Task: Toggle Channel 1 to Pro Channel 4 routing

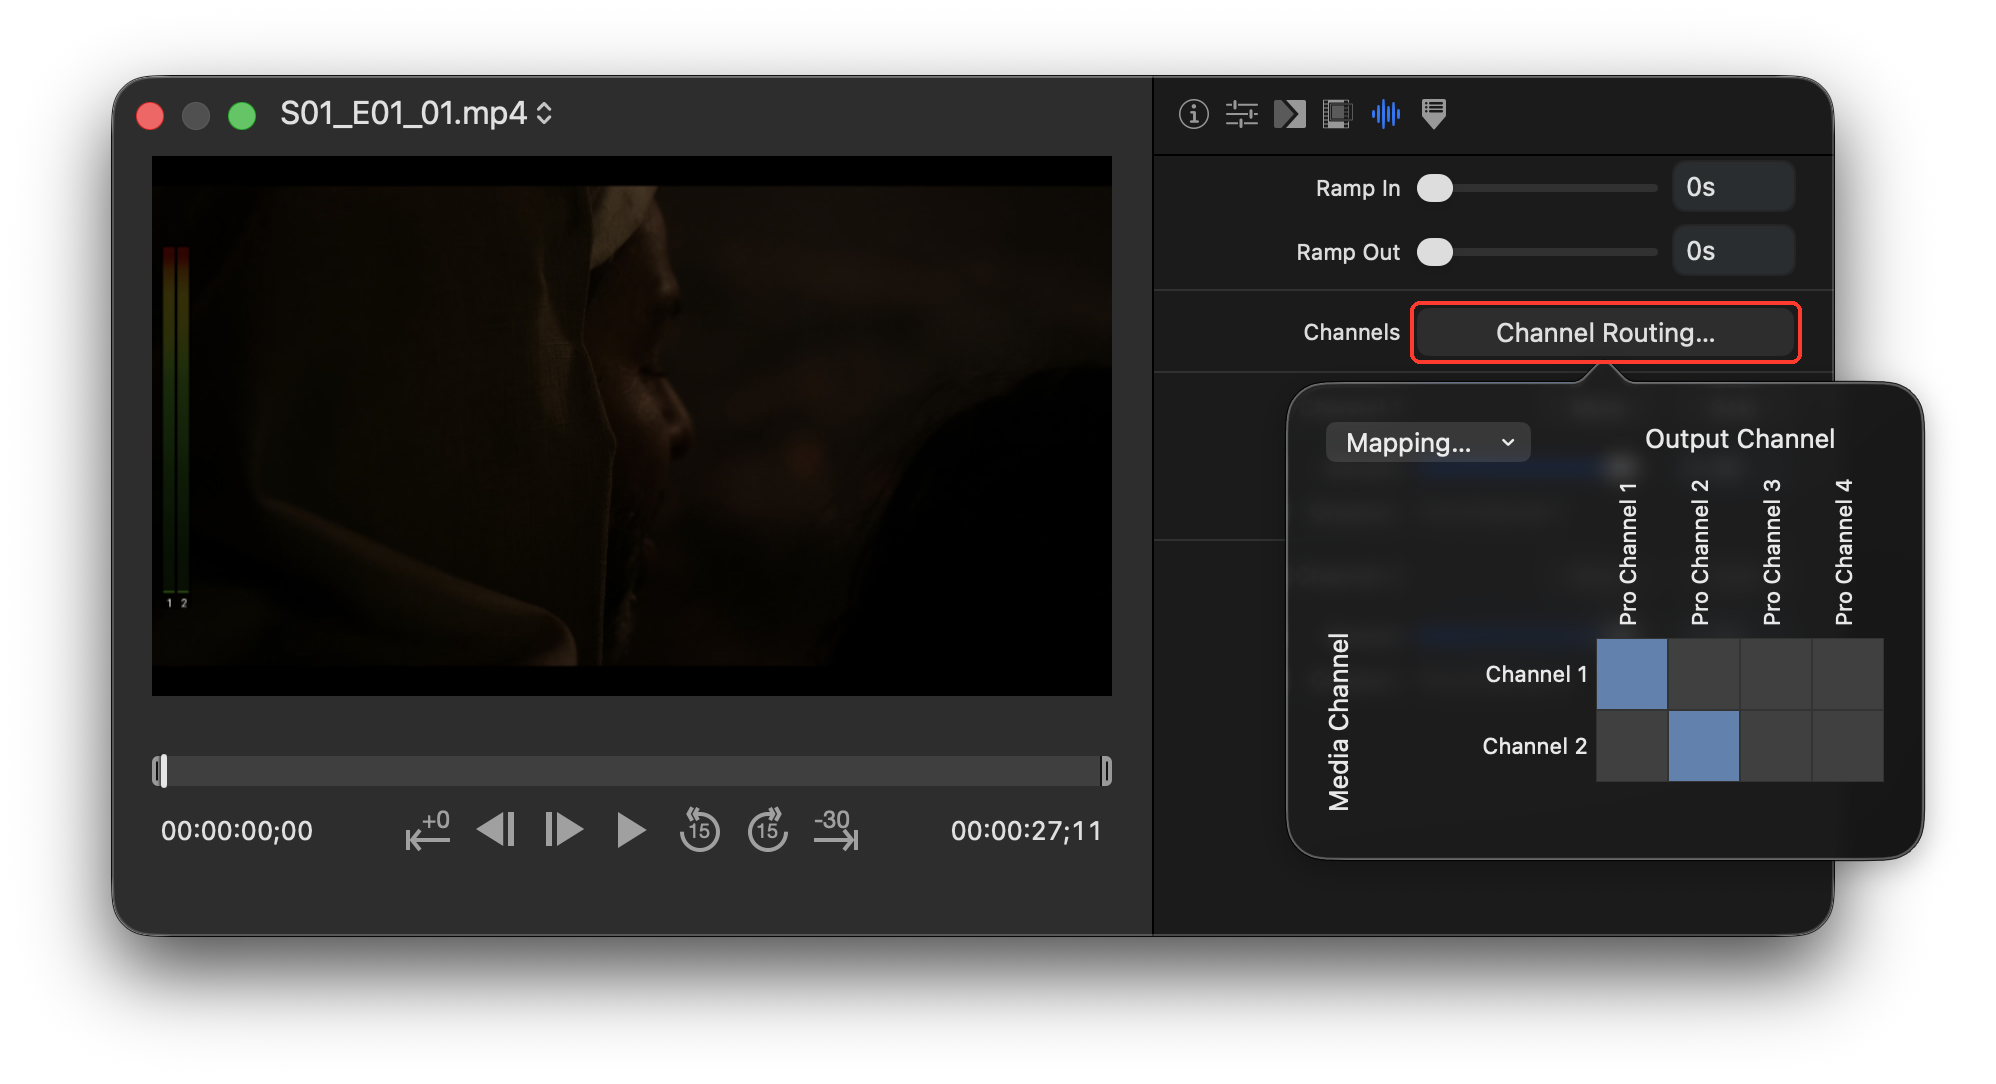Action: tap(1848, 674)
